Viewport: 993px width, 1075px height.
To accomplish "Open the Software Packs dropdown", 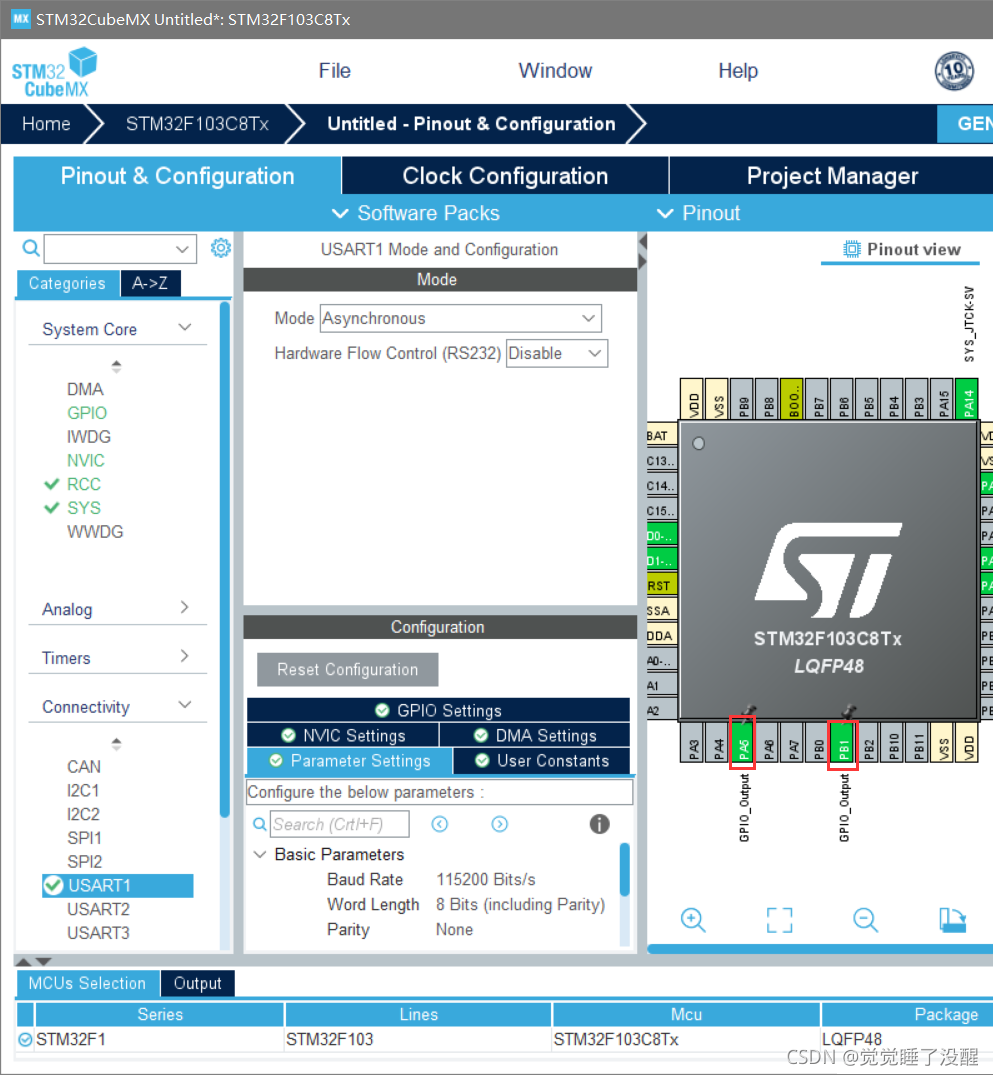I will coord(416,213).
